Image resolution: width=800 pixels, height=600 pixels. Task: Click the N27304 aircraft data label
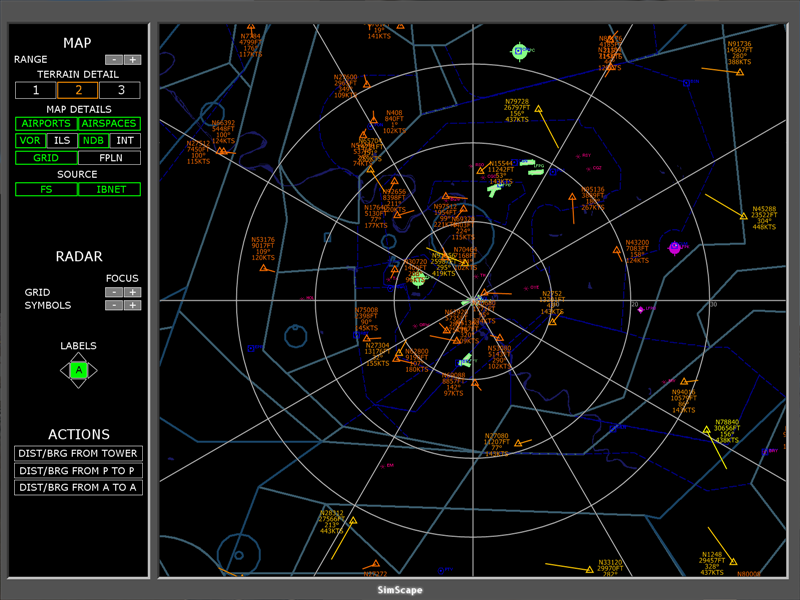[378, 355]
